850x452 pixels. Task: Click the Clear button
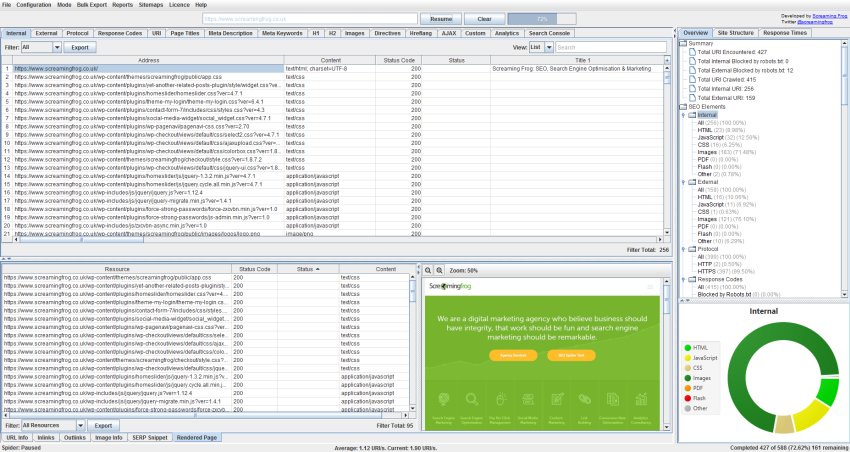(x=485, y=19)
